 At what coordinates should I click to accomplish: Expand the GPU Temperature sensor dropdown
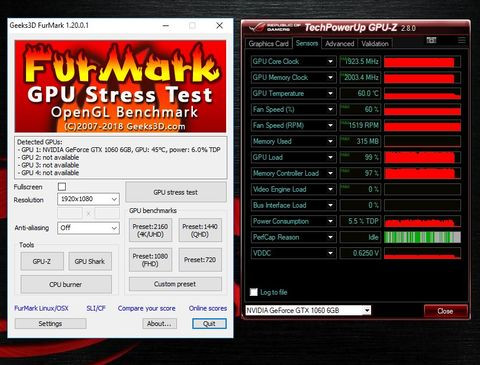tap(330, 94)
